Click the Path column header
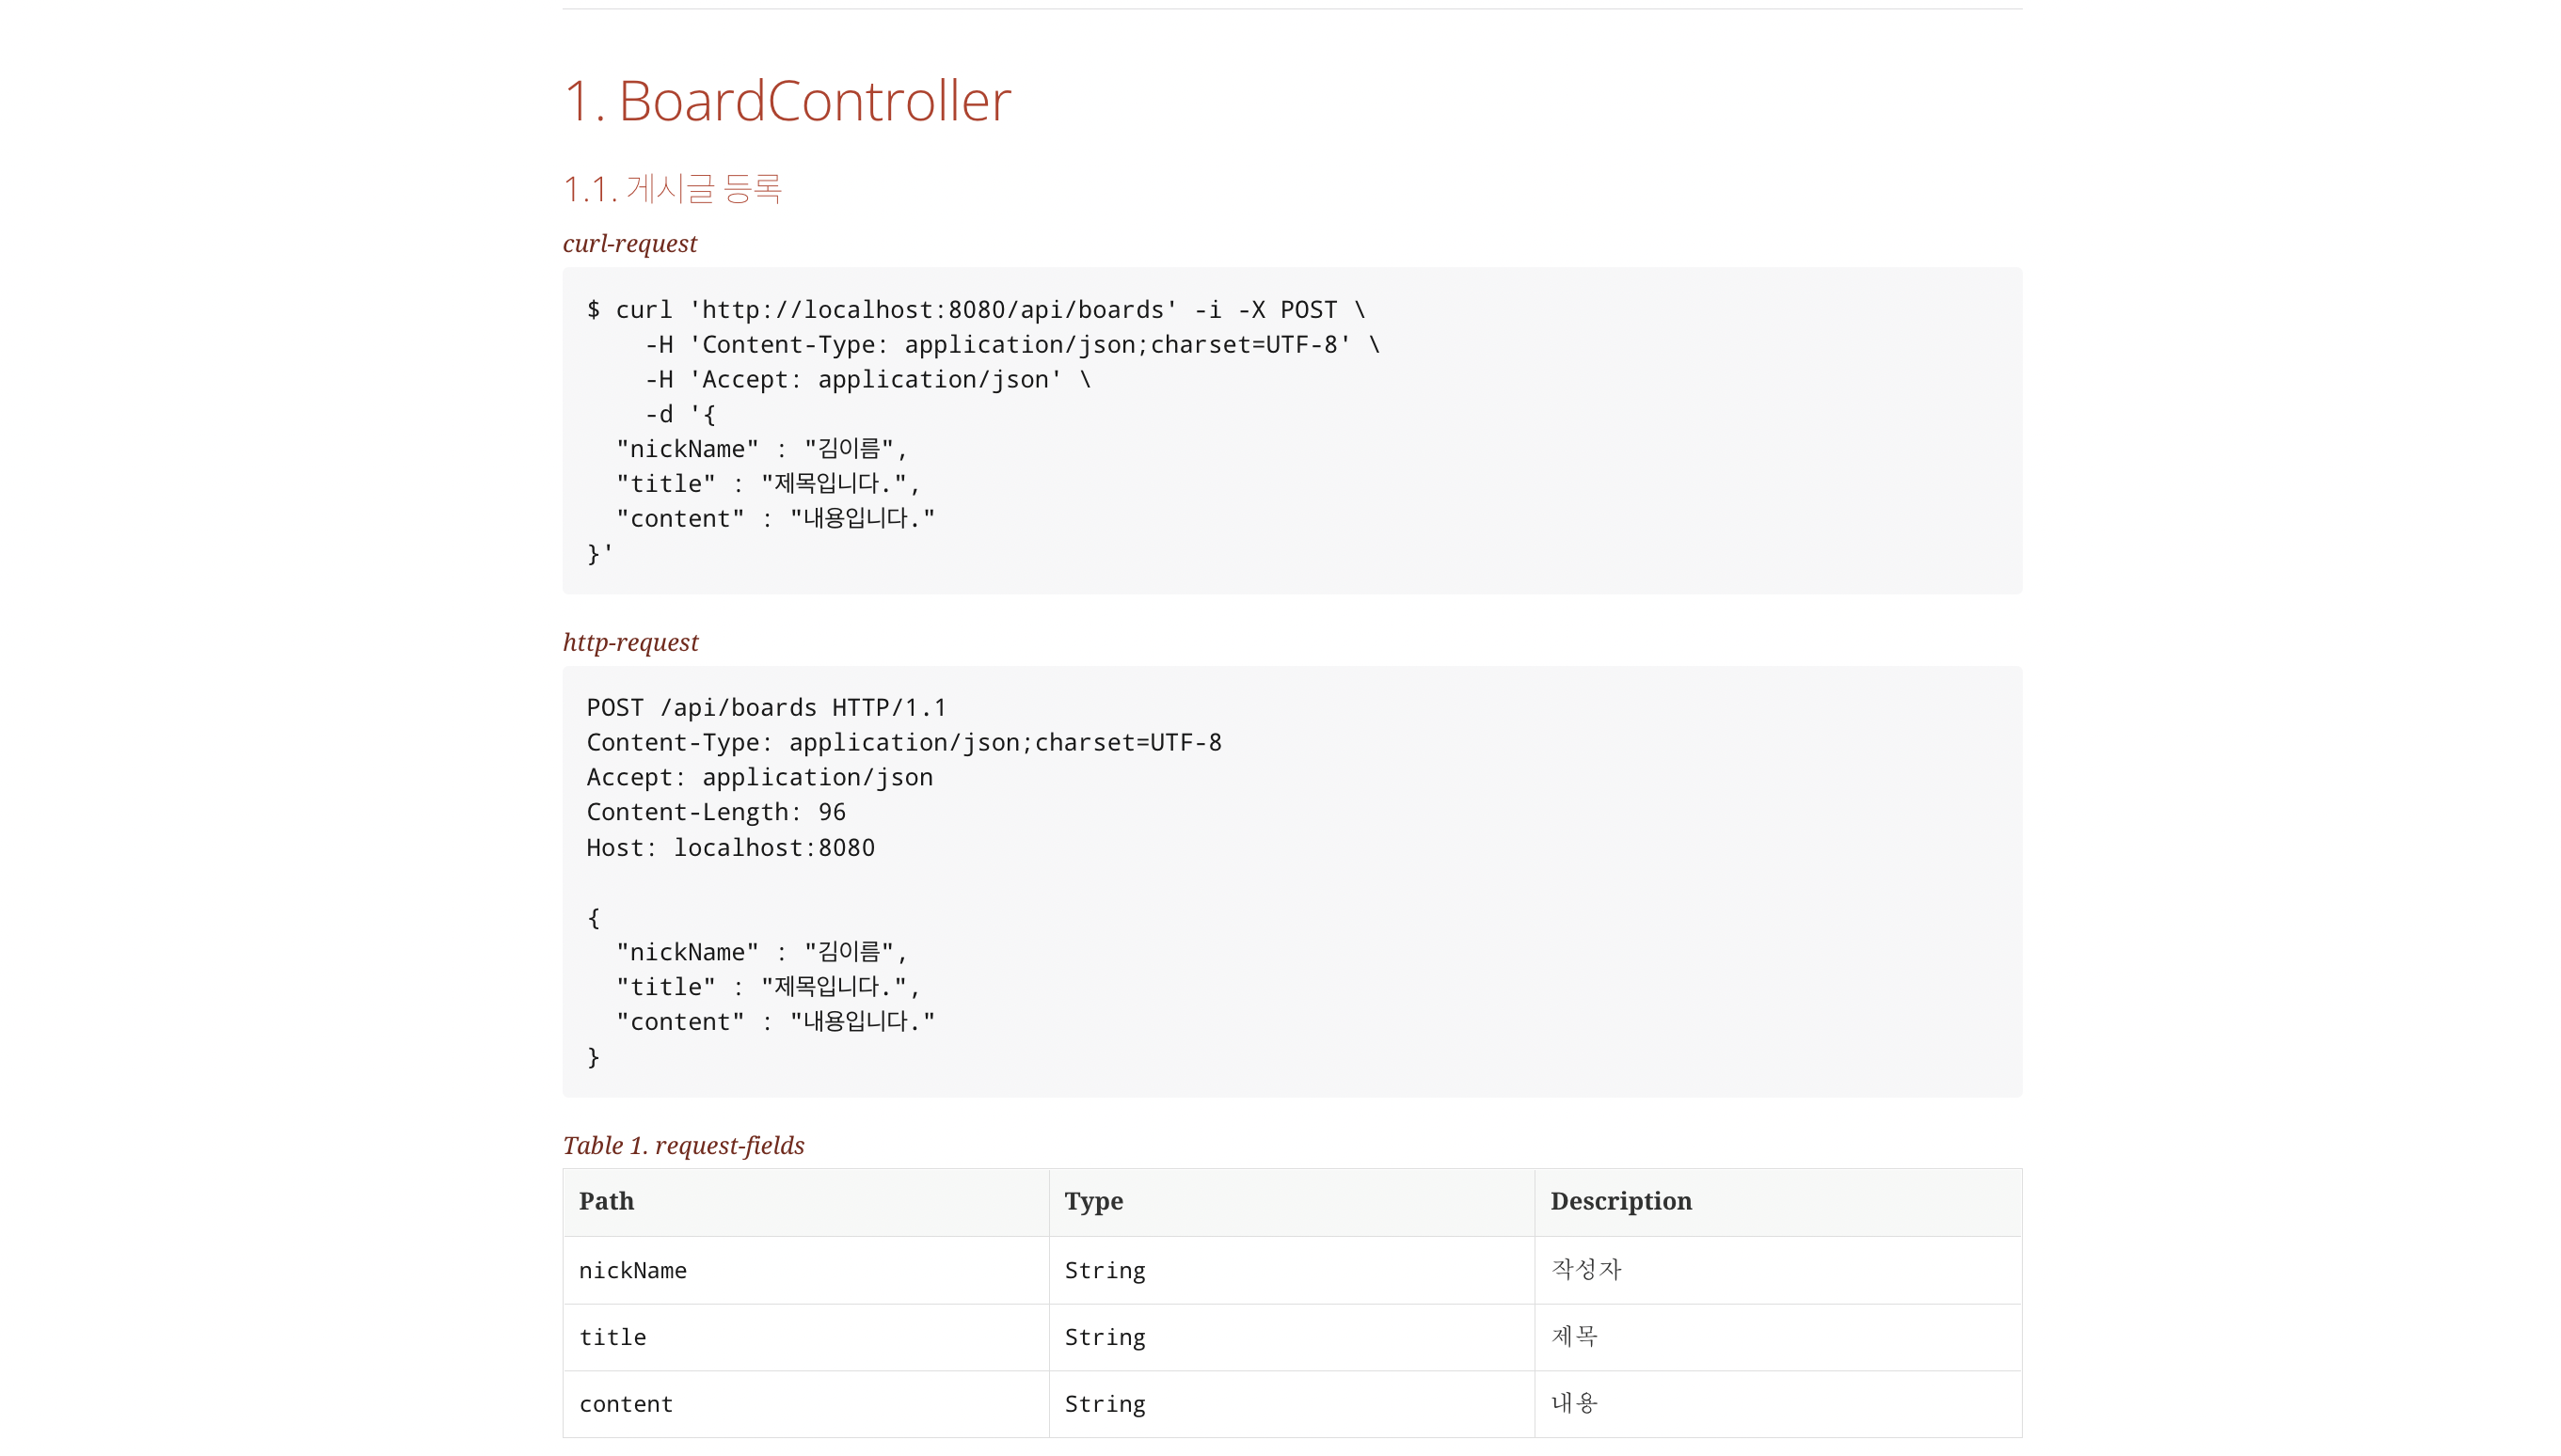 coord(606,1201)
